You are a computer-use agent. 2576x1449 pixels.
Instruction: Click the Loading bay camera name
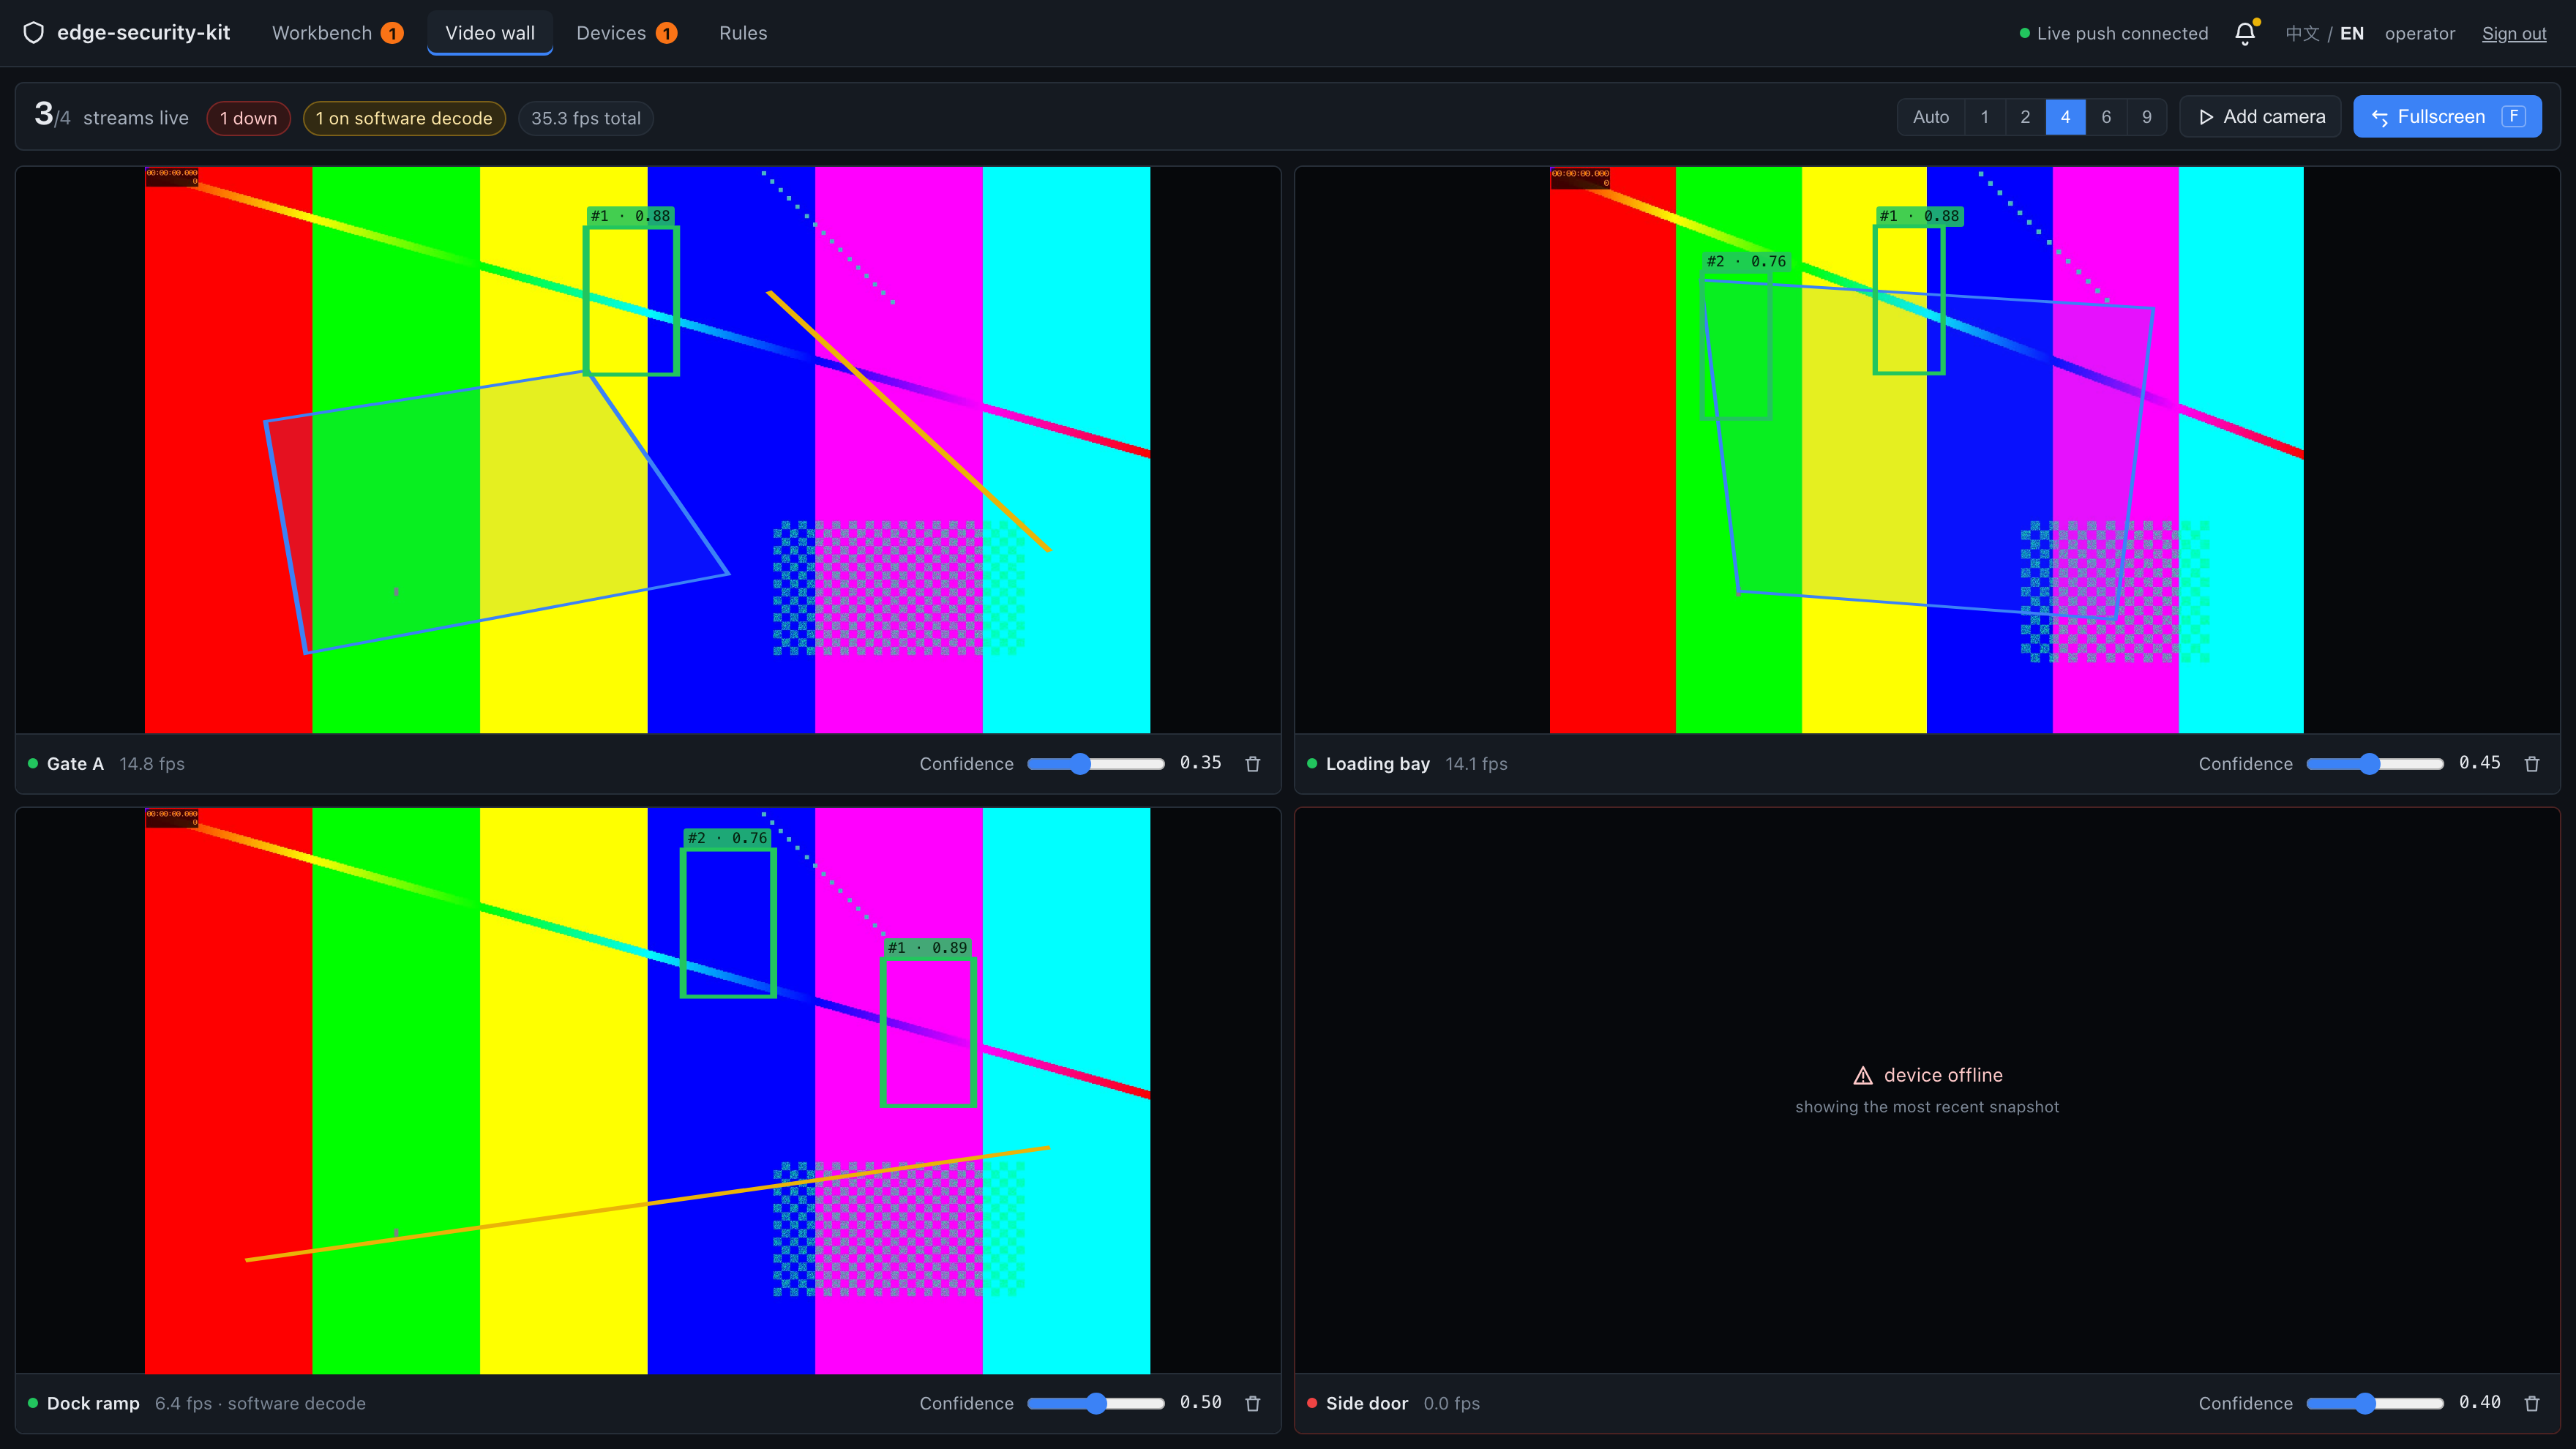(1378, 764)
